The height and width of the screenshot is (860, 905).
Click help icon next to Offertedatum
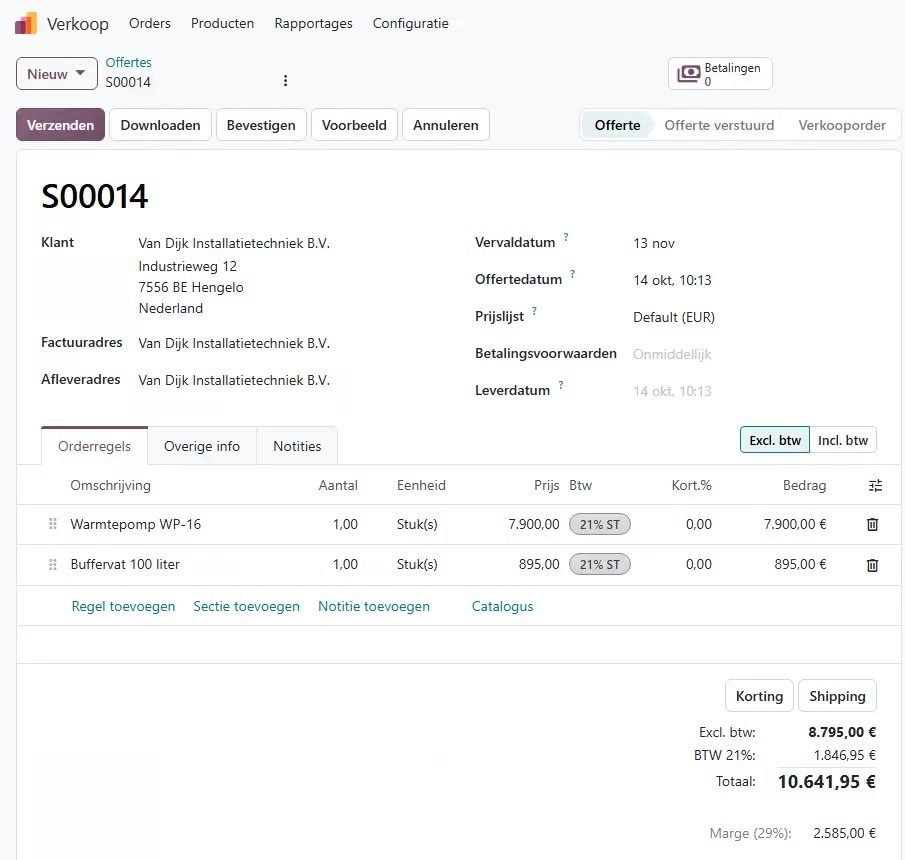pyautogui.click(x=573, y=274)
